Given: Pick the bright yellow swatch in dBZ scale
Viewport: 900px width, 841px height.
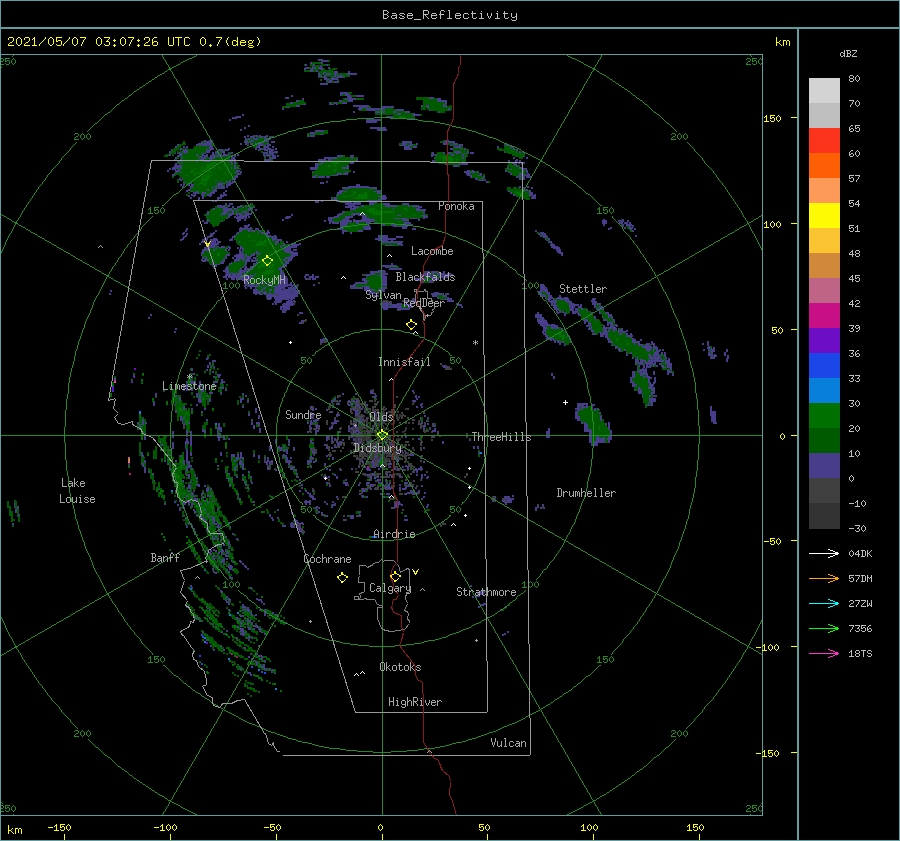Looking at the screenshot, I should coord(824,215).
